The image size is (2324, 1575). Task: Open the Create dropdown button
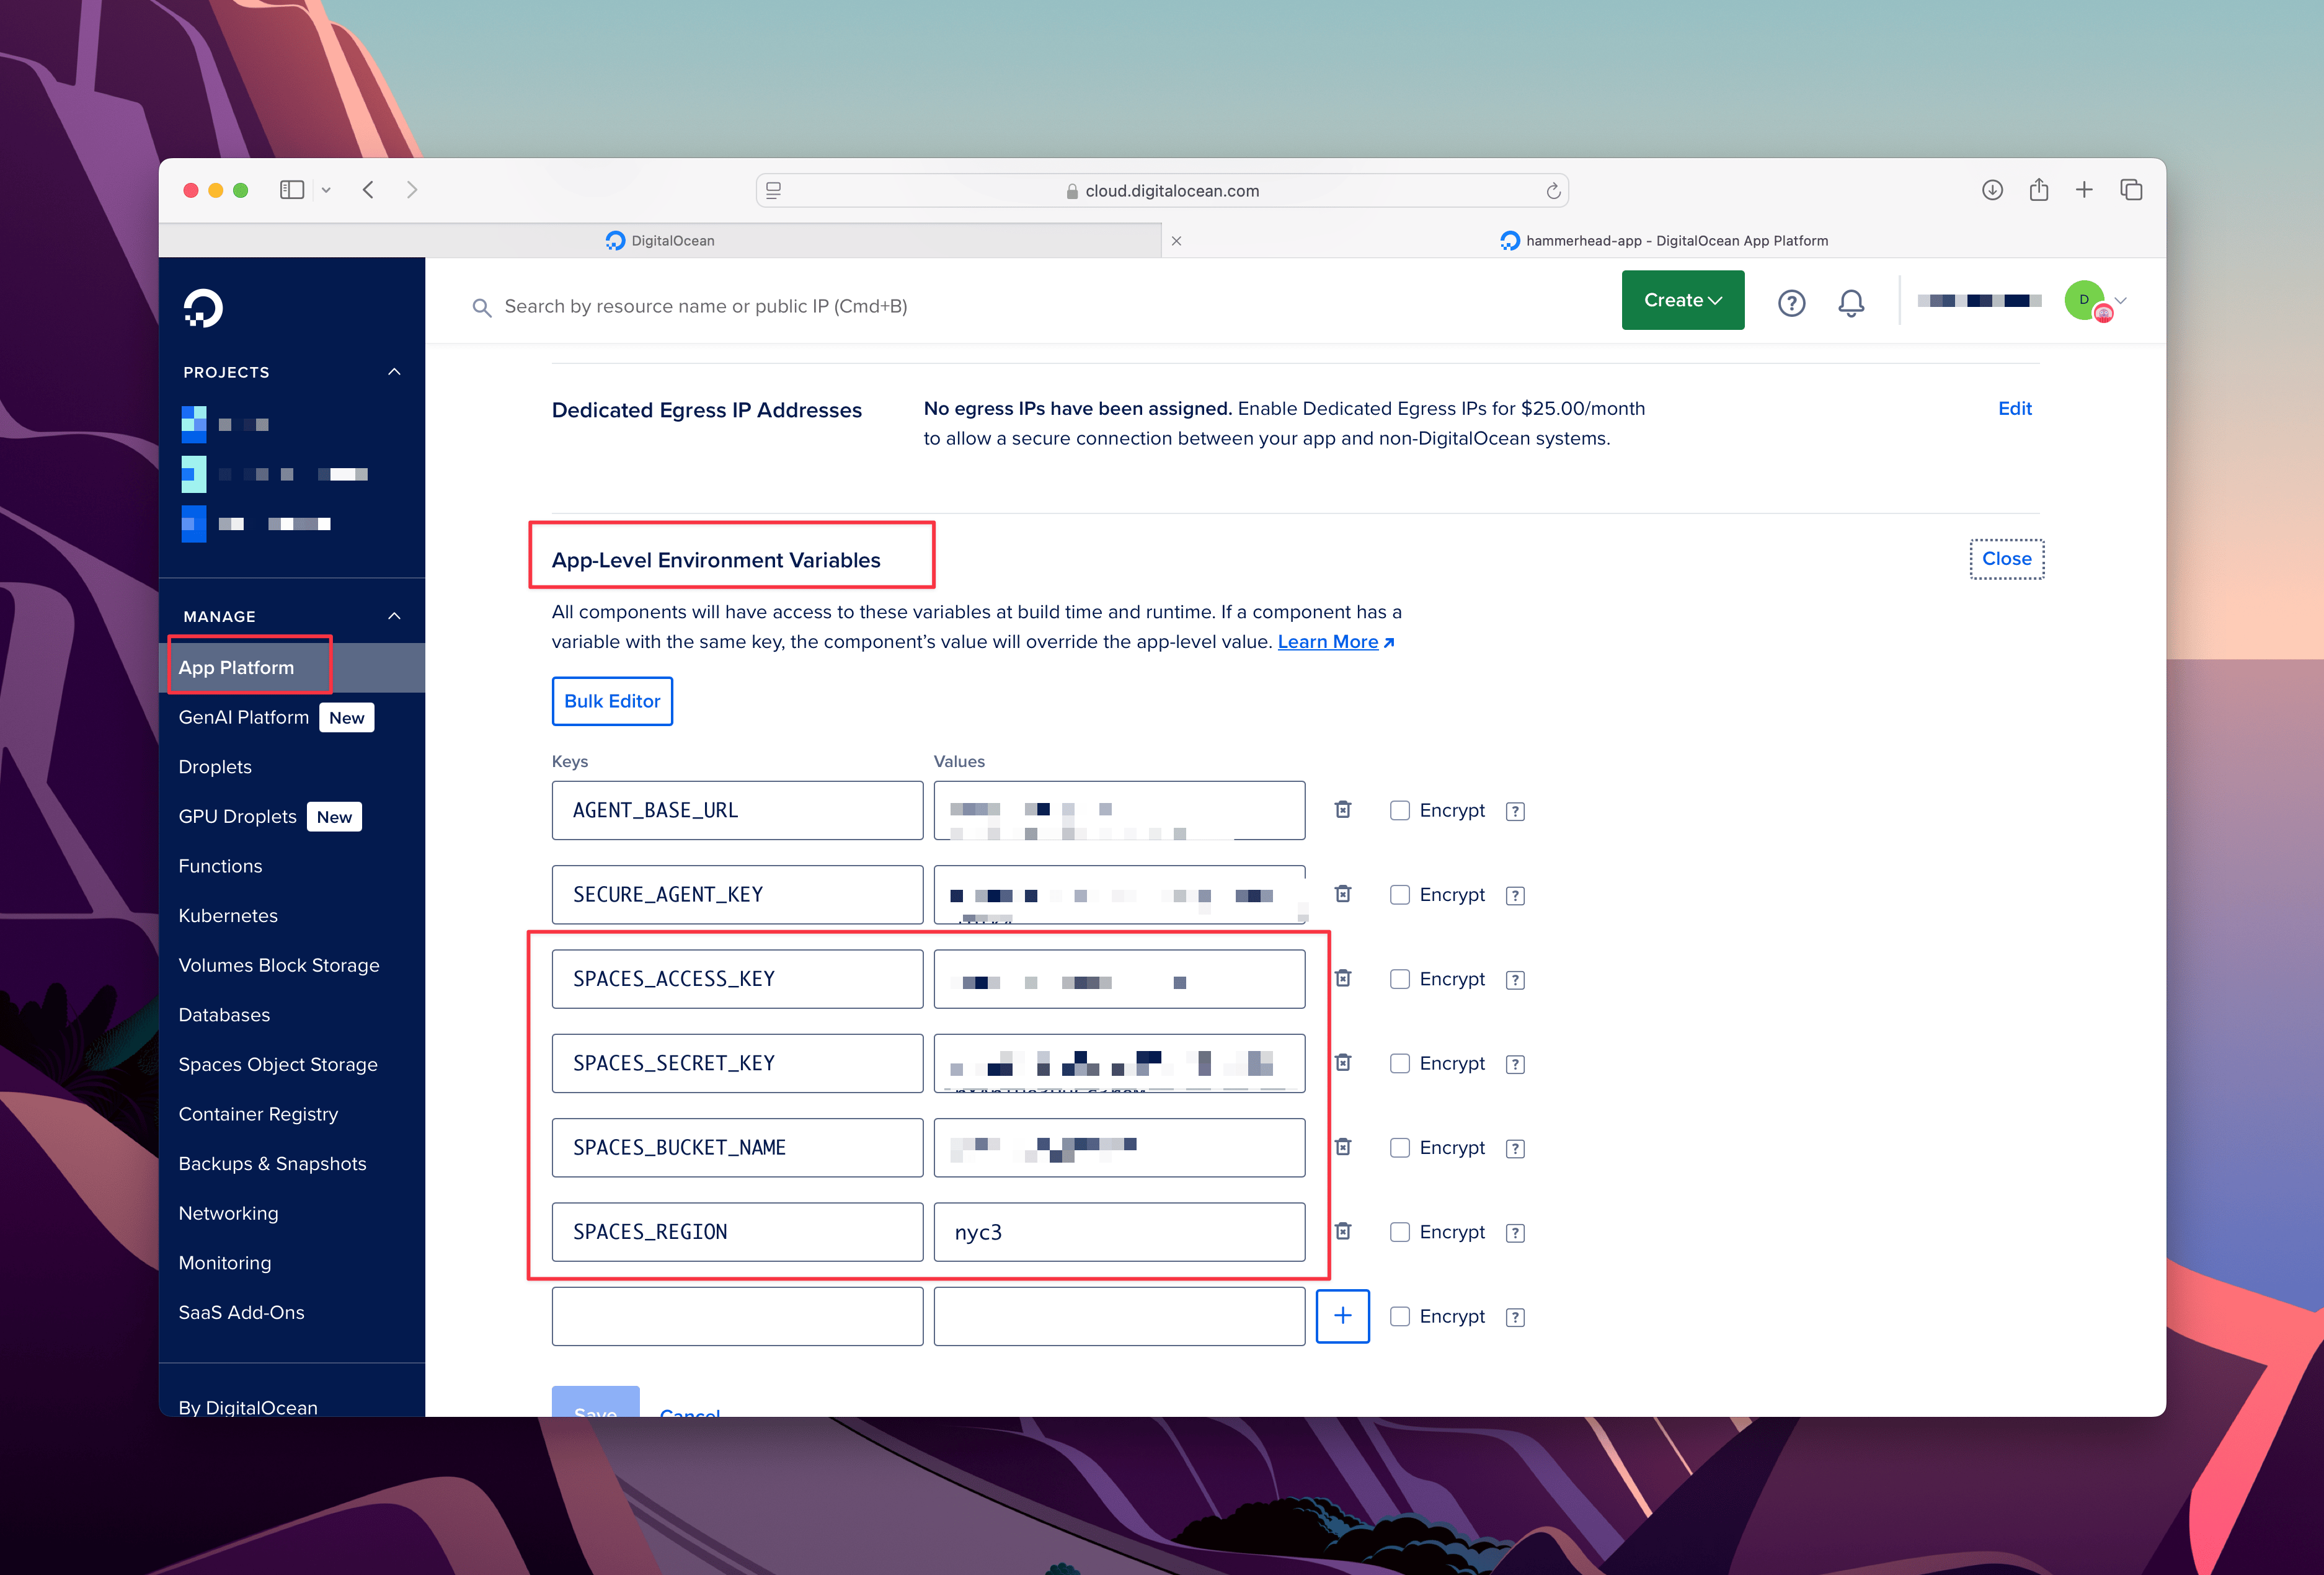(x=1682, y=300)
